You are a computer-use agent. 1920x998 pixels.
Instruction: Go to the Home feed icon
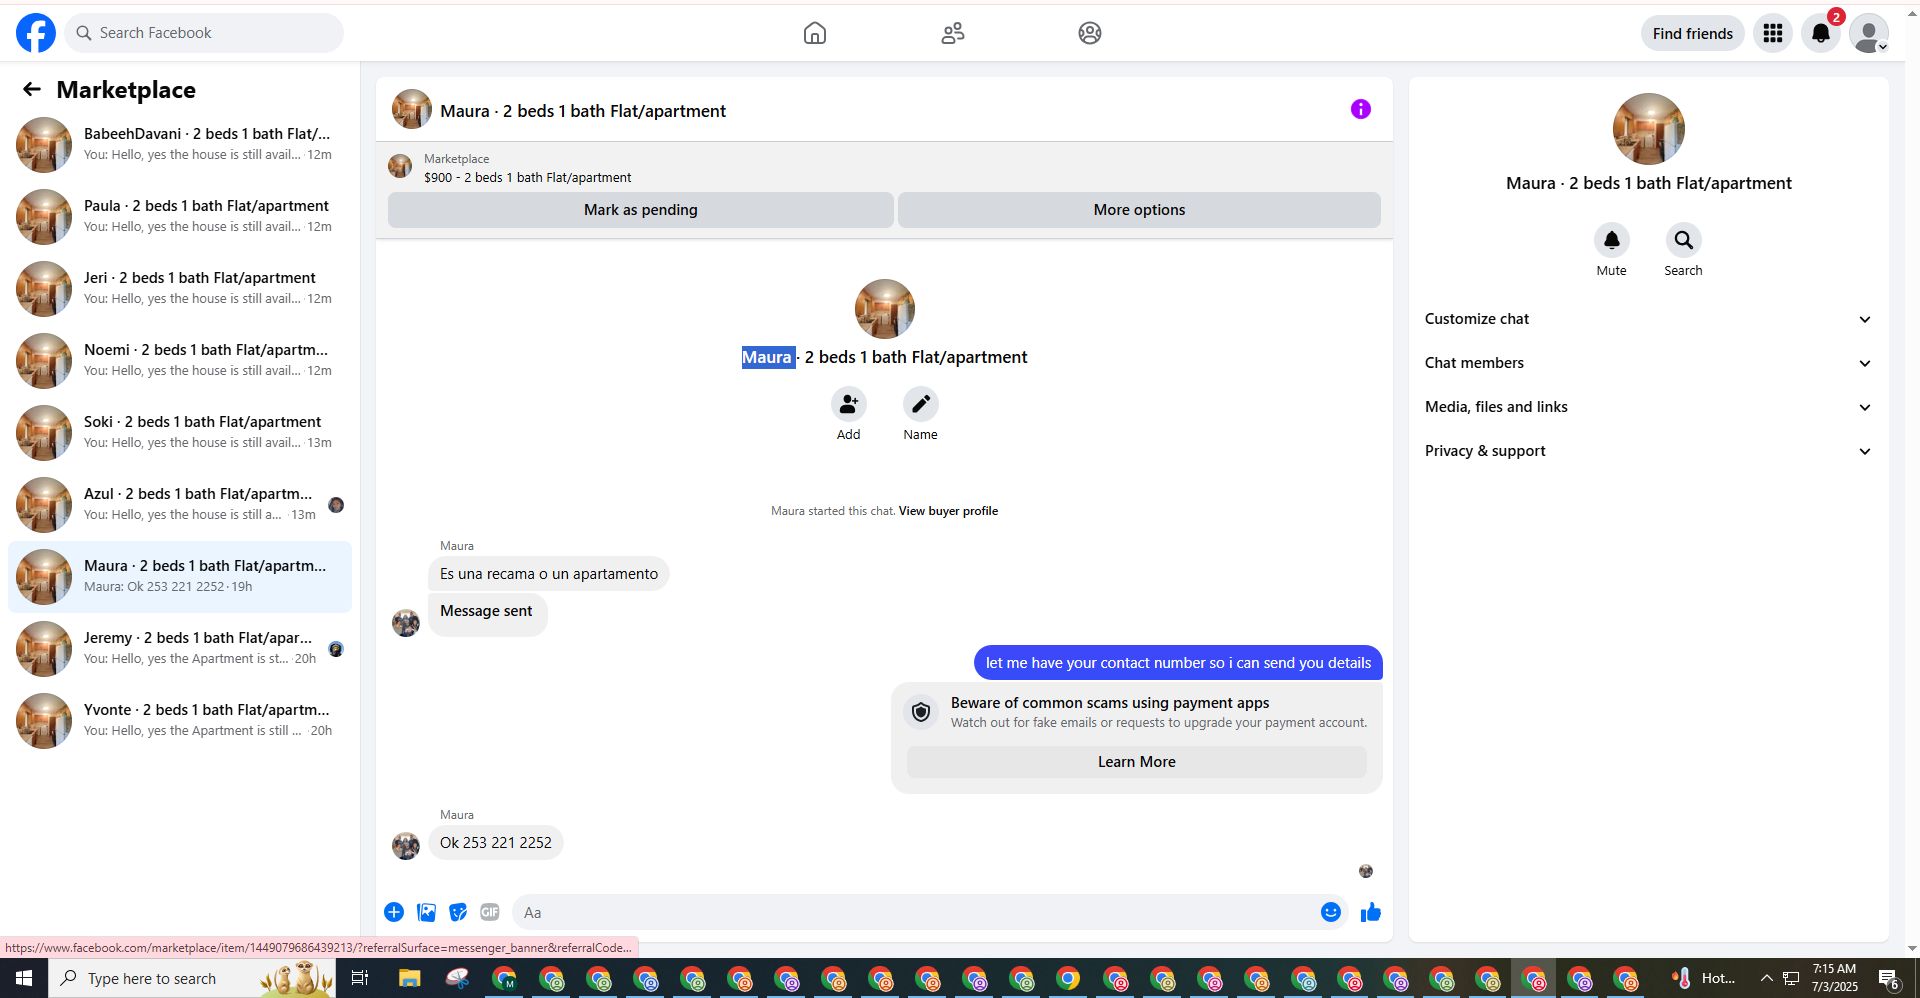click(x=815, y=33)
